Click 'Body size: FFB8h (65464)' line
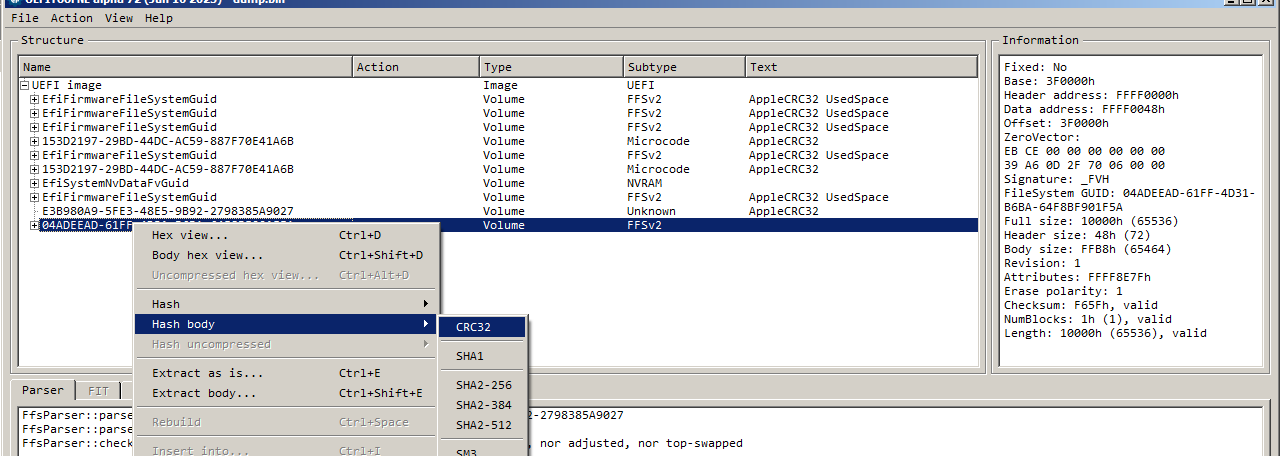1280x456 pixels. point(1087,249)
